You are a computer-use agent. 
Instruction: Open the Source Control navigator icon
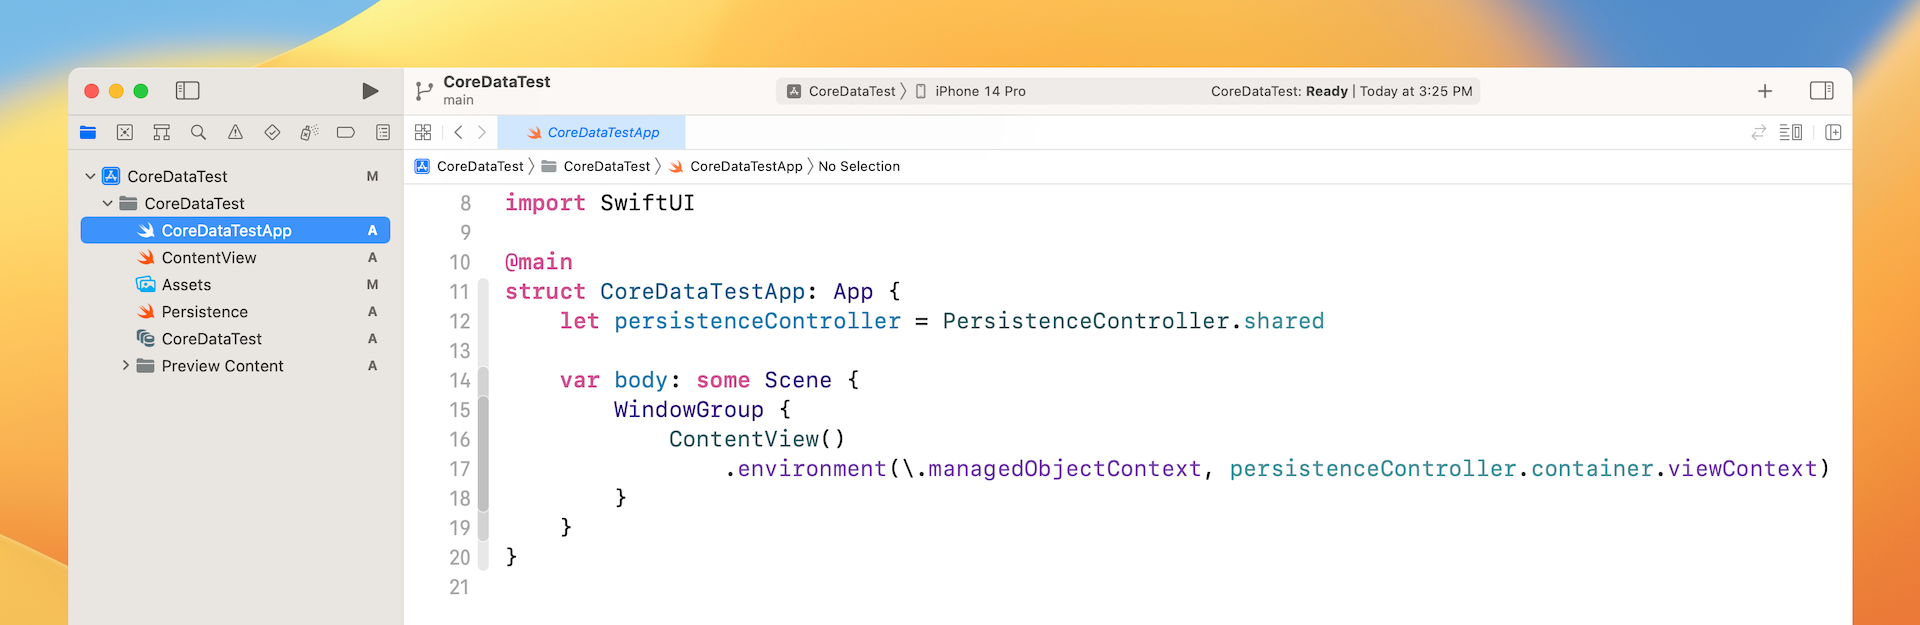click(x=125, y=132)
